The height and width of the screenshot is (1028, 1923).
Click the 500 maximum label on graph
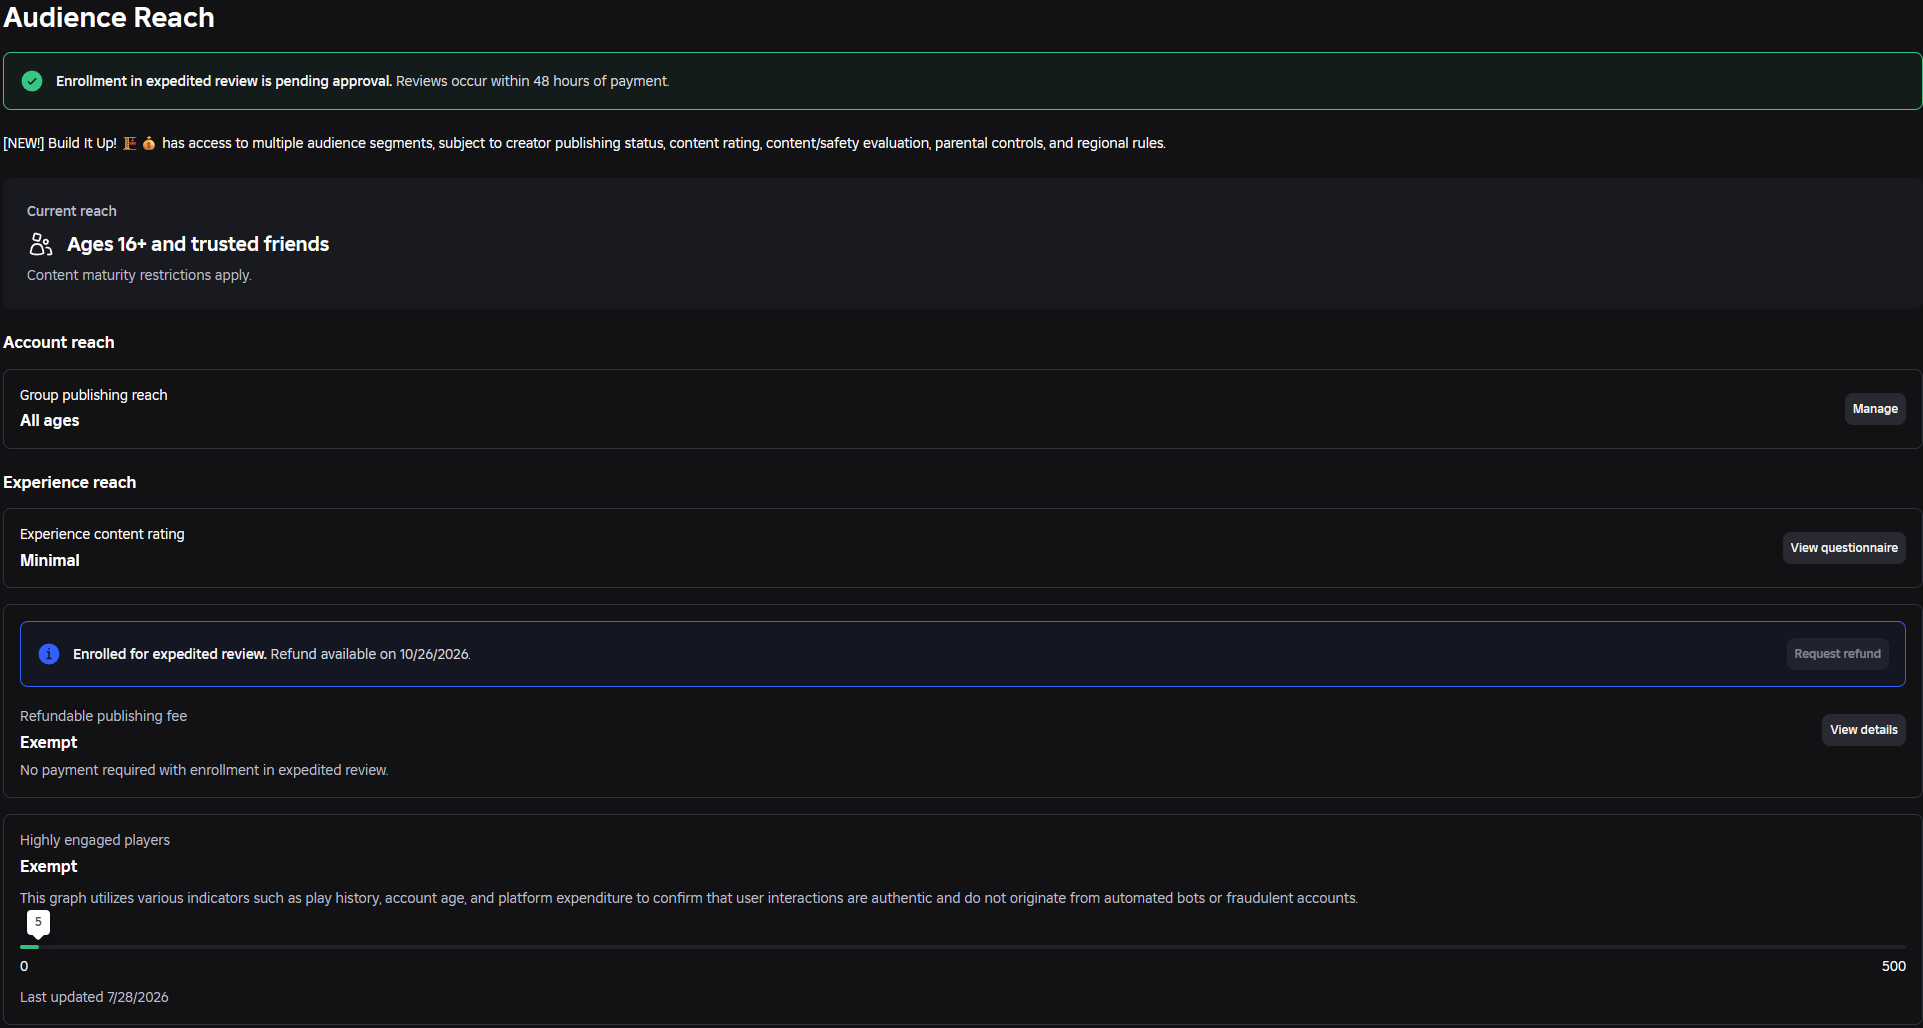coord(1894,966)
